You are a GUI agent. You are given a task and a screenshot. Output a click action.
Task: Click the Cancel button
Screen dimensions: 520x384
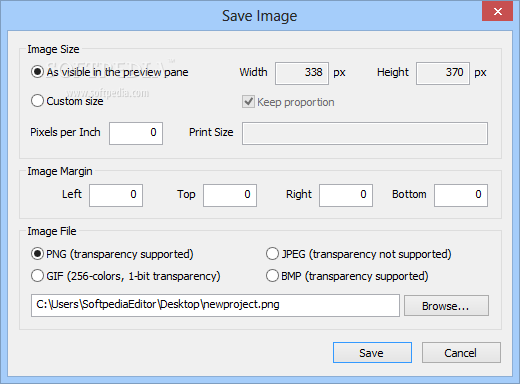coord(461,352)
